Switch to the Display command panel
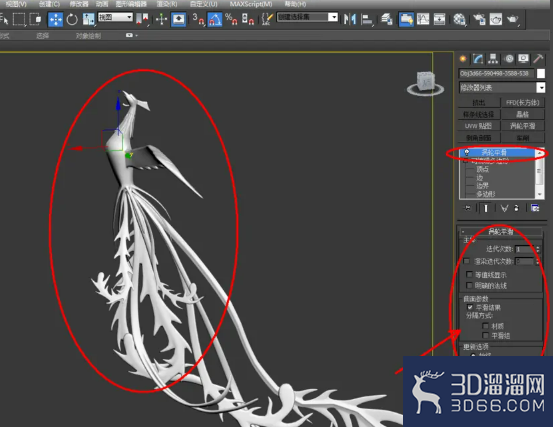Screen dimensions: 553x427 [x=523, y=59]
